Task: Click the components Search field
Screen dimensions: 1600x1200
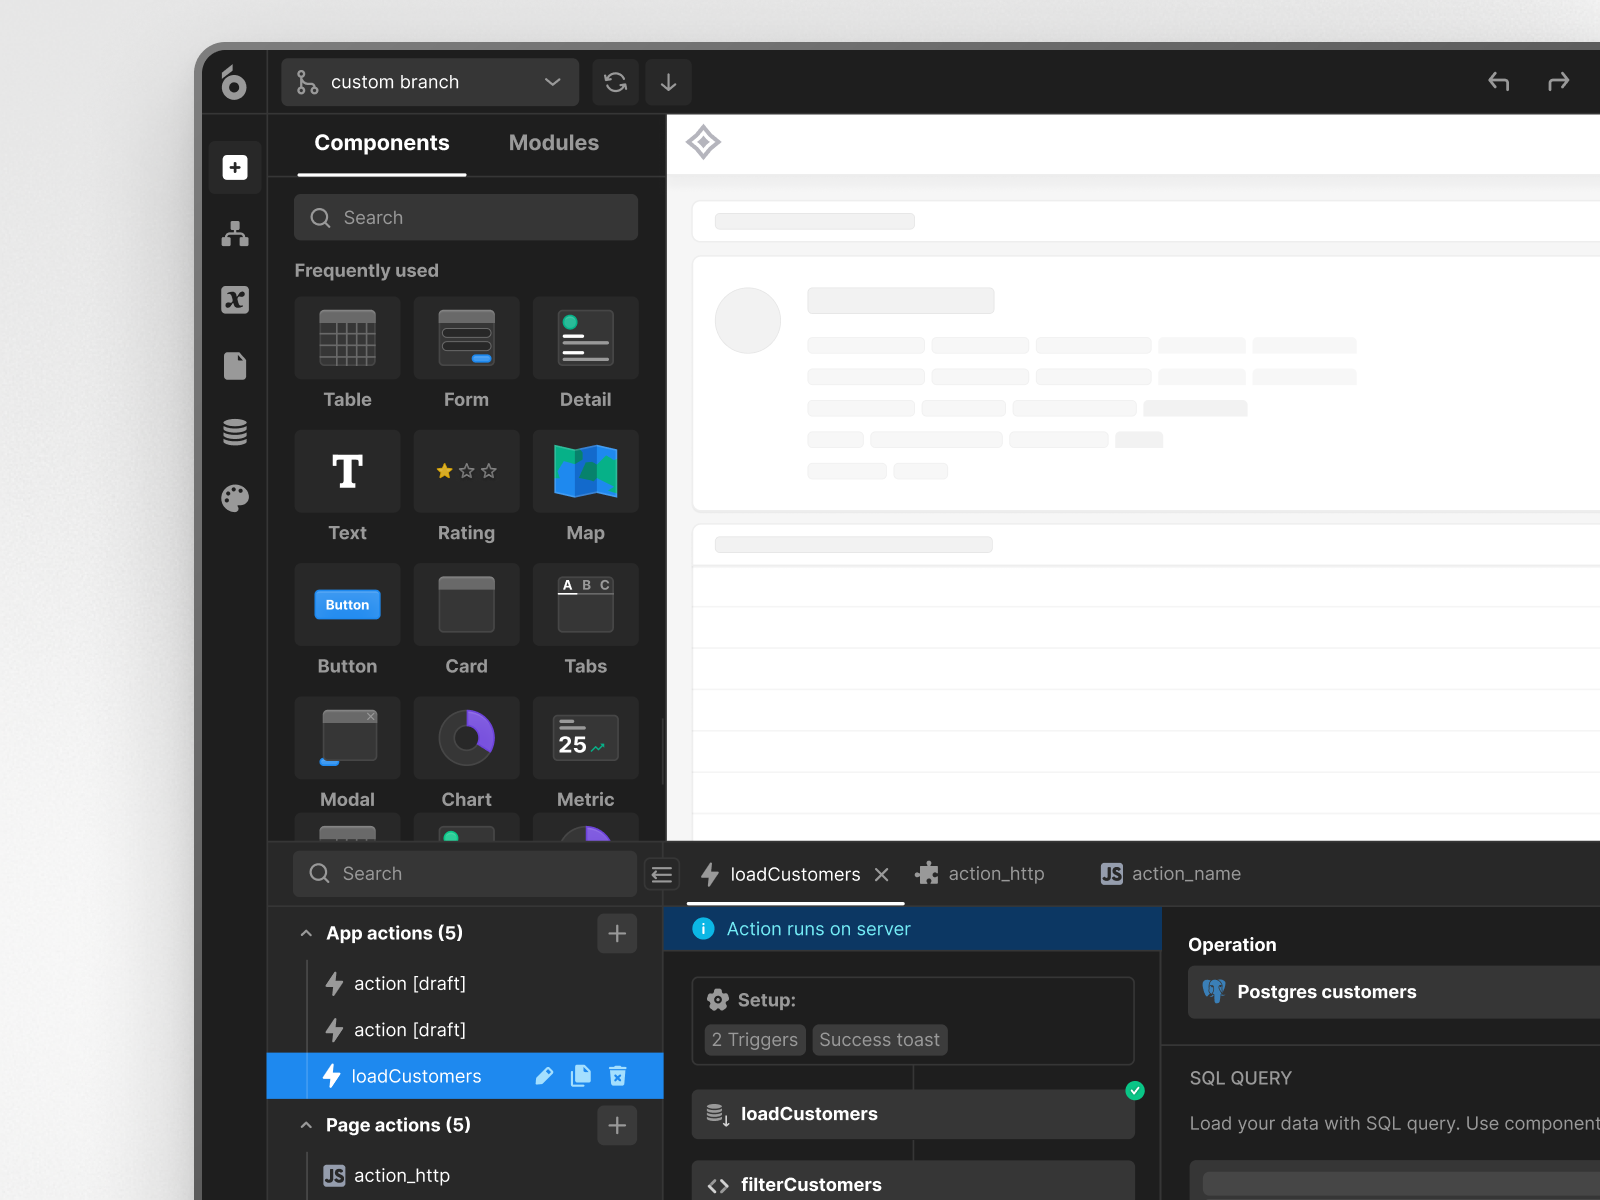Action: click(x=466, y=217)
